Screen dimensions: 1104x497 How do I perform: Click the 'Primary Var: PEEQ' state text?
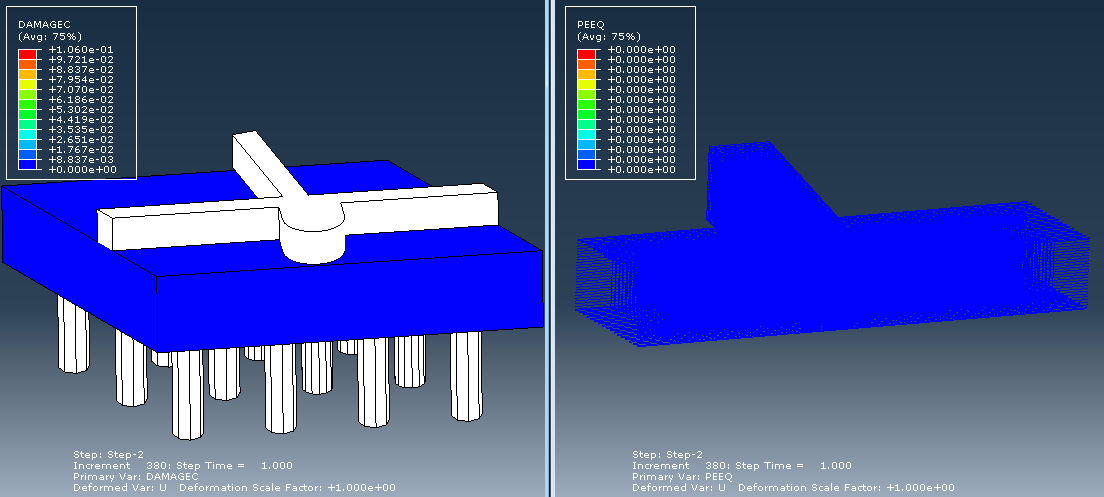(676, 477)
